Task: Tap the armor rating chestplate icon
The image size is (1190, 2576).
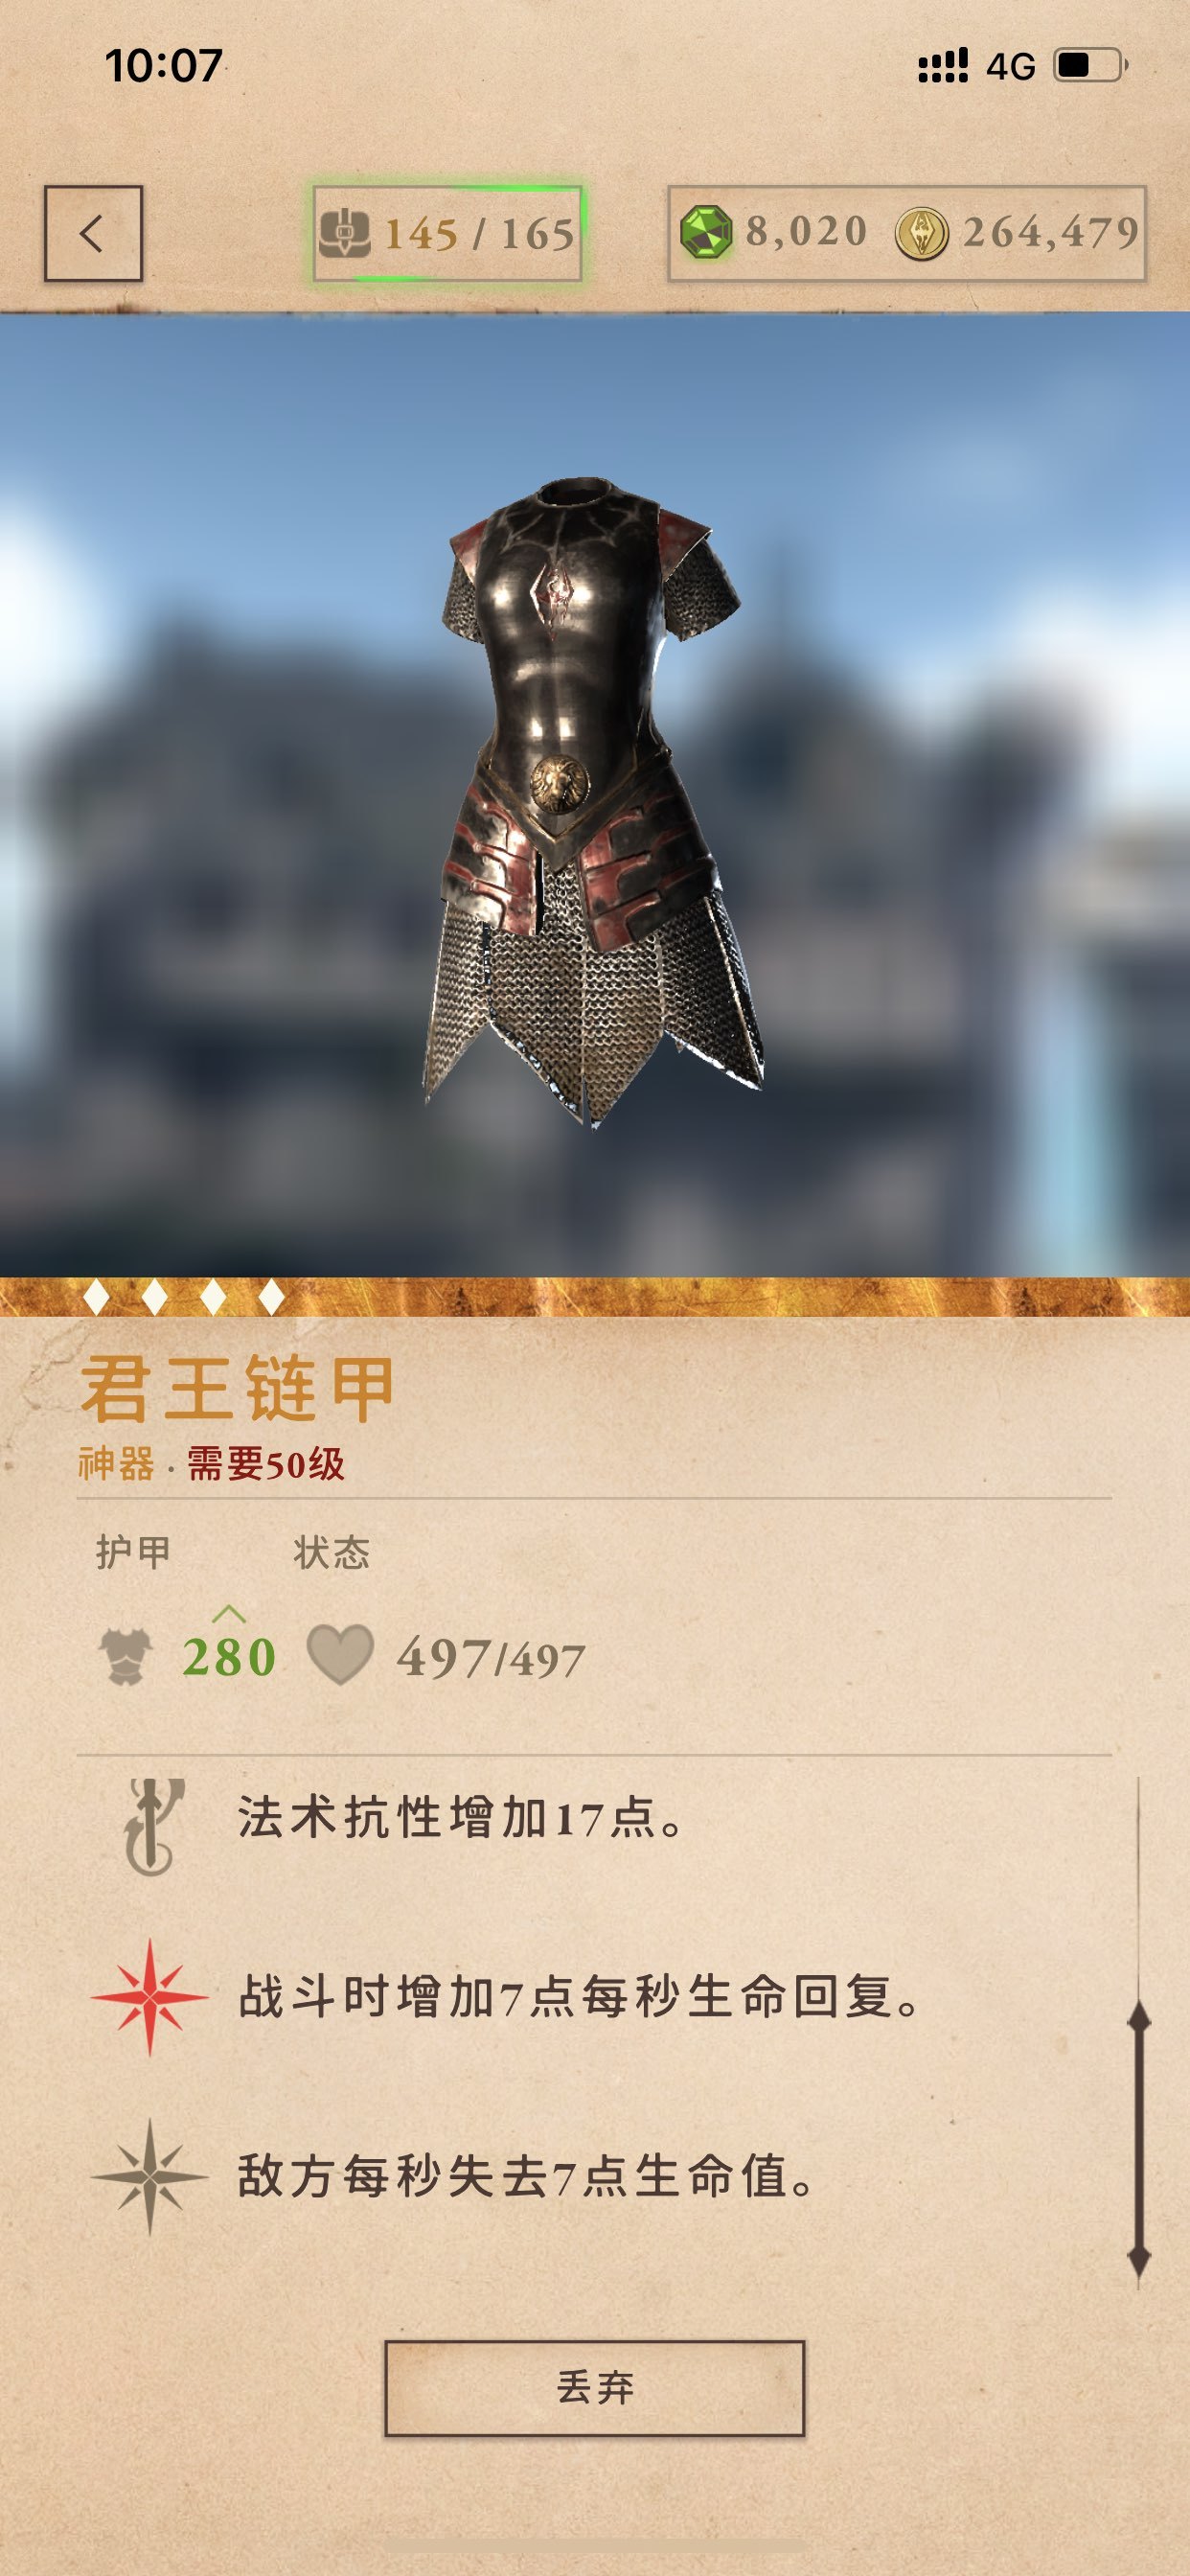Action: coord(126,1657)
